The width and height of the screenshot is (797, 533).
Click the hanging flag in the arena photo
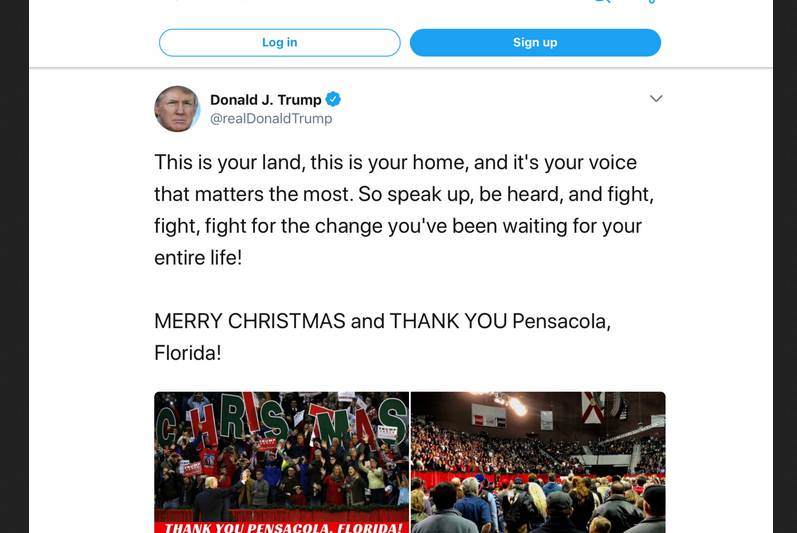593,407
